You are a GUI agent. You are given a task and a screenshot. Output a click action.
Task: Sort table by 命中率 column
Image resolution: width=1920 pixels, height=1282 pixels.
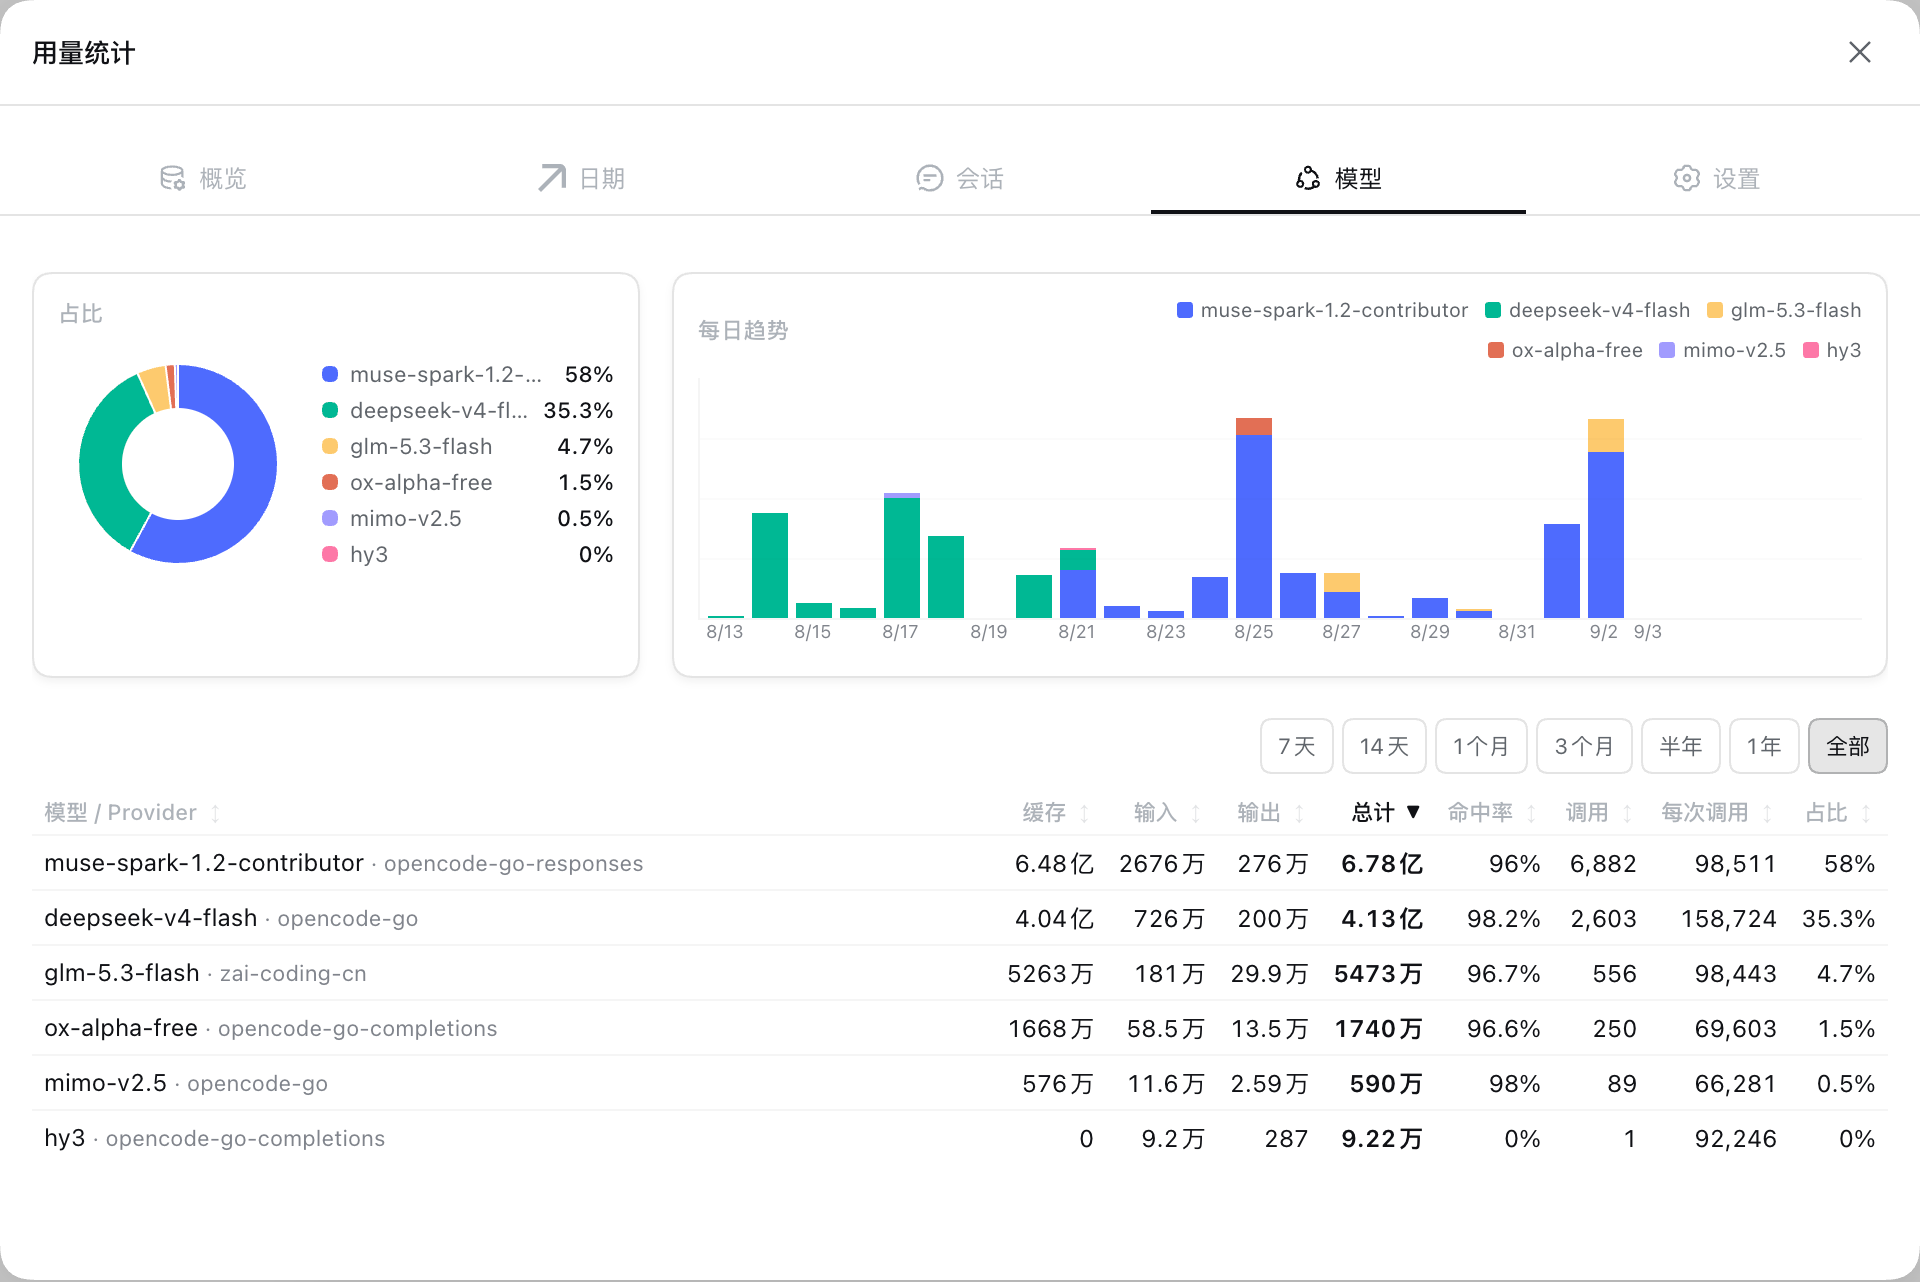click(1491, 812)
